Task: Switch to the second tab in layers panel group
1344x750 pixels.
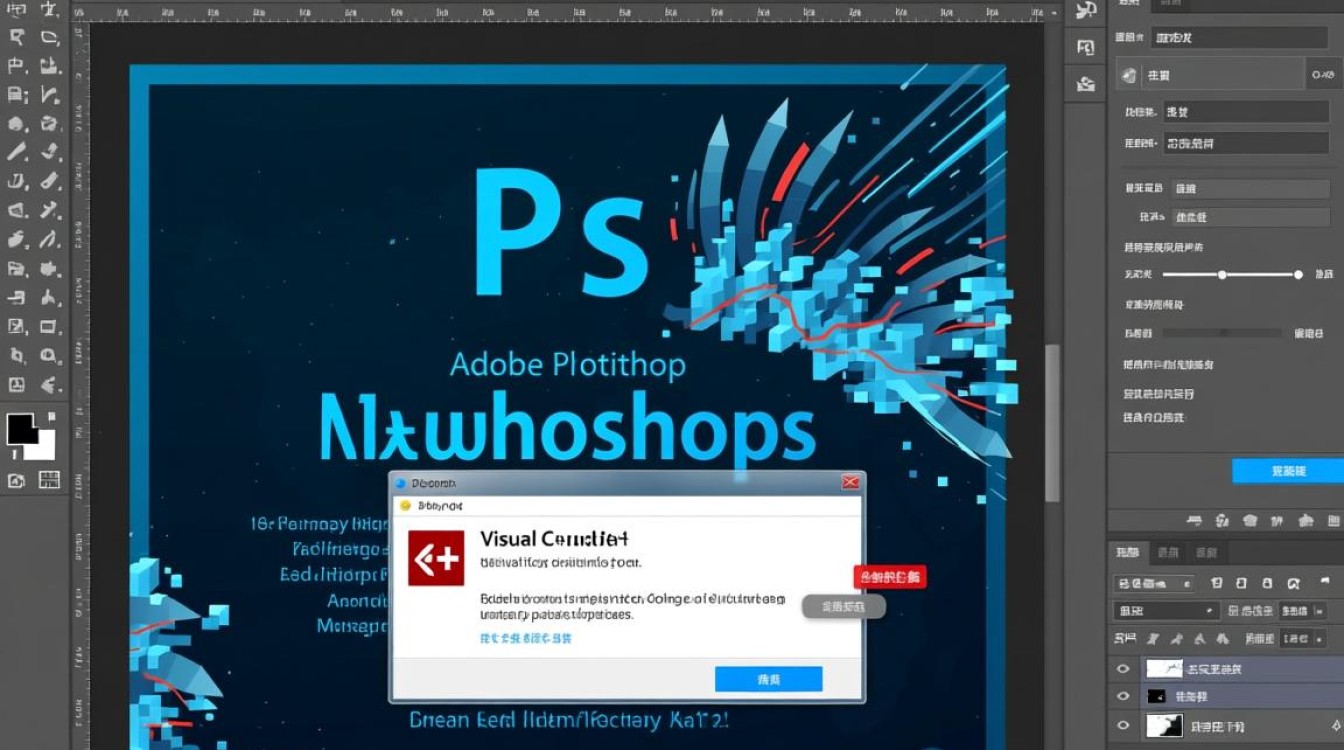Action: point(1167,552)
